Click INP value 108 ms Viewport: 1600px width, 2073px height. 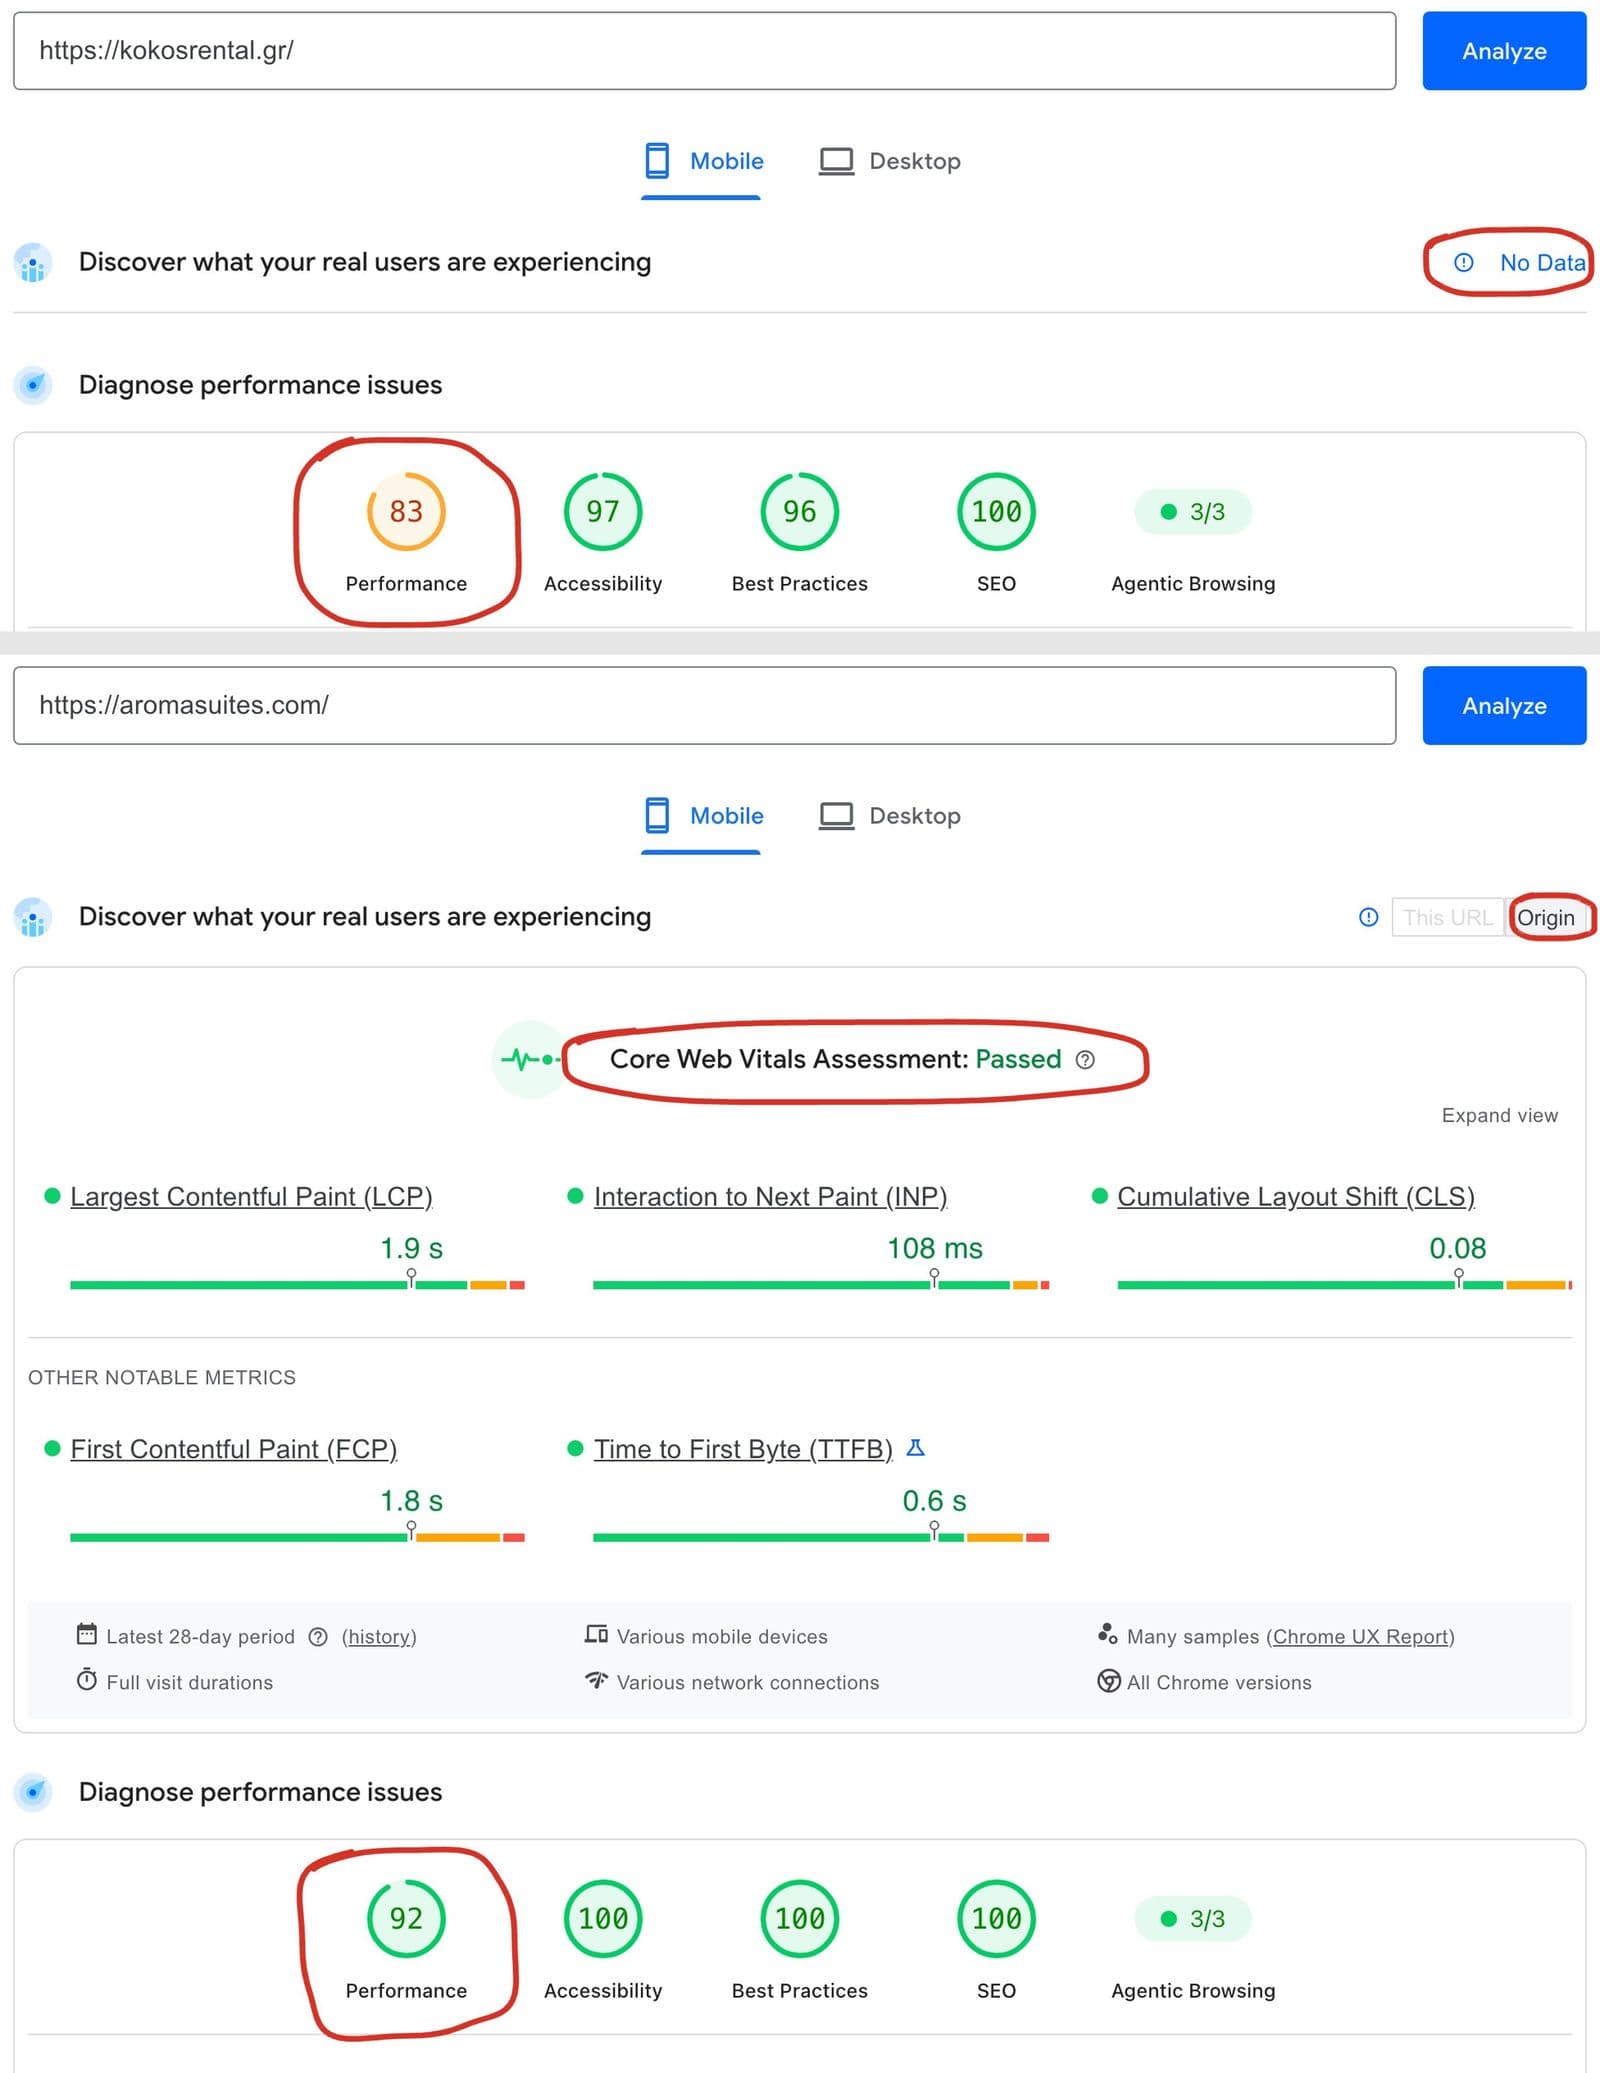point(934,1248)
